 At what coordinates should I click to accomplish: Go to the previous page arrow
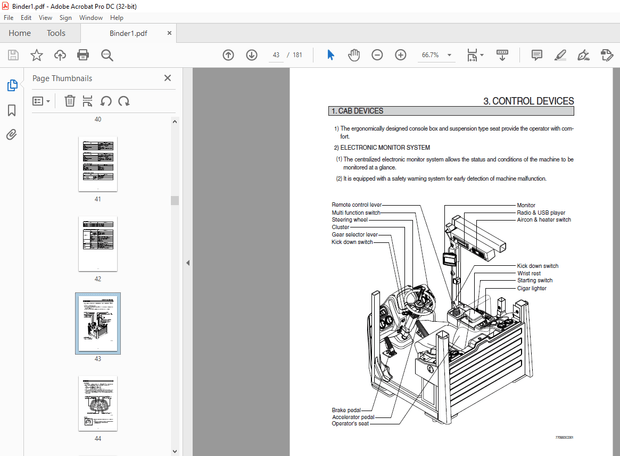pyautogui.click(x=228, y=55)
